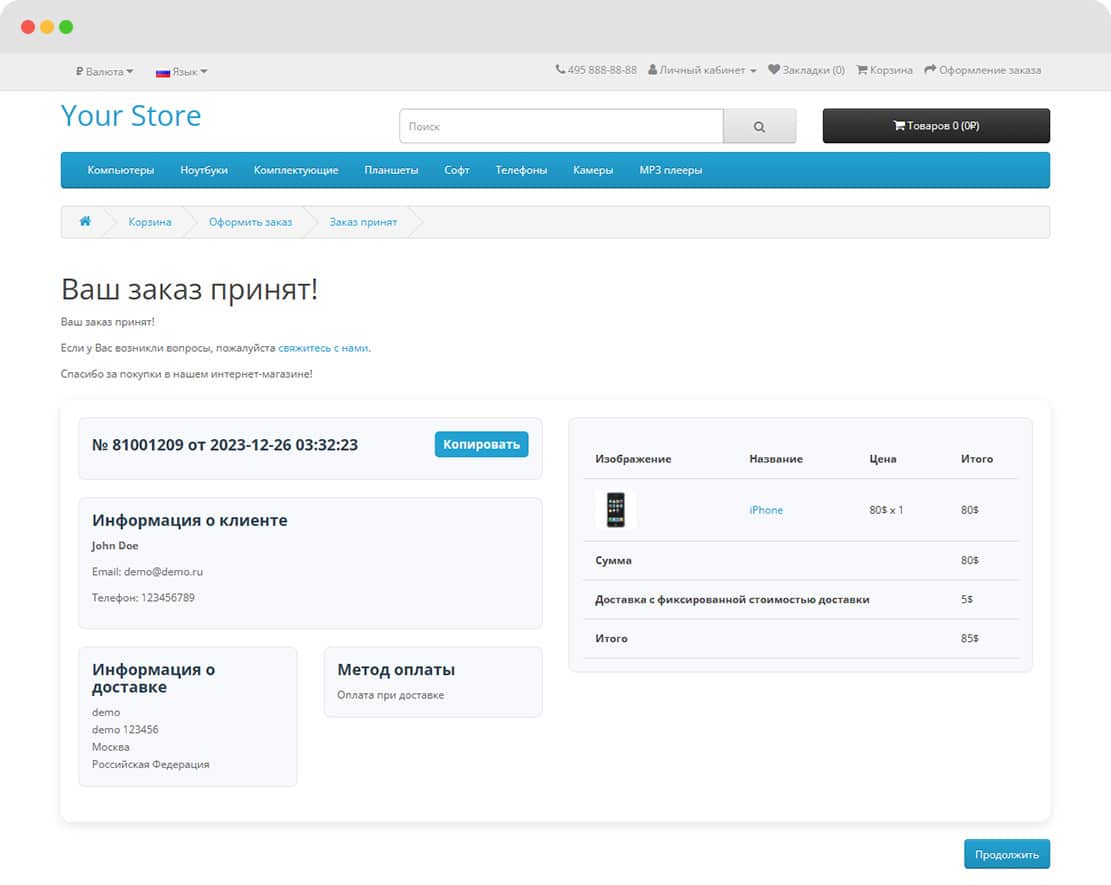
Task: Click the magnifier search button
Action: click(x=760, y=126)
